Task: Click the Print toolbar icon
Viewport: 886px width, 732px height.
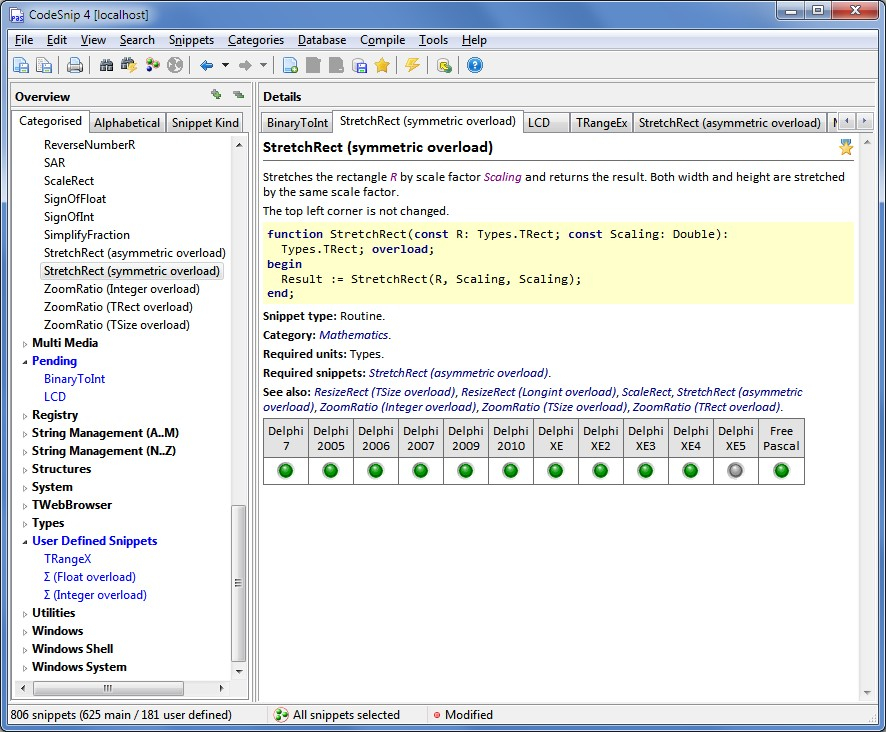Action: tap(75, 66)
